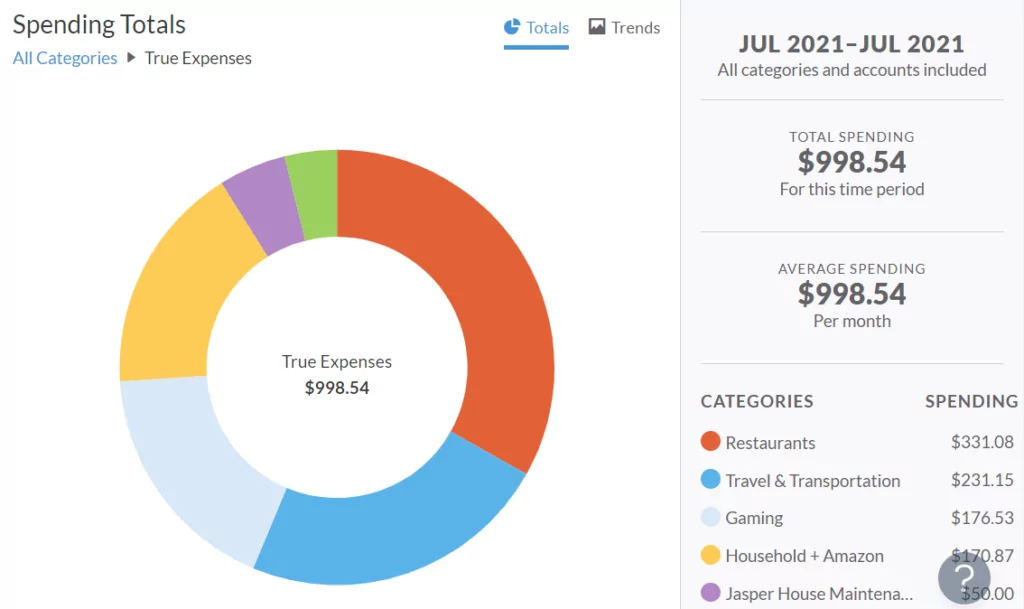Viewport: 1024px width, 609px height.
Task: Click the Totals pie chart icon
Action: (512, 27)
